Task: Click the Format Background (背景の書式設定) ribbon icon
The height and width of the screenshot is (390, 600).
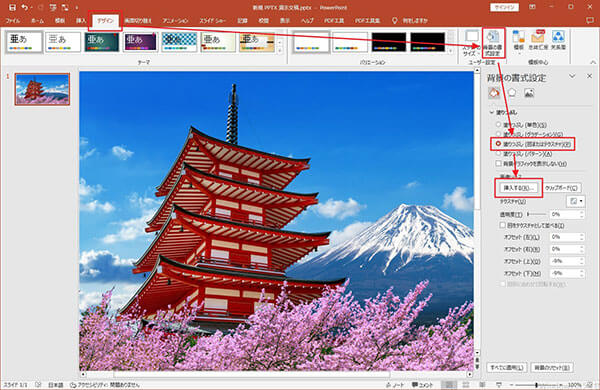Action: pyautogui.click(x=493, y=43)
